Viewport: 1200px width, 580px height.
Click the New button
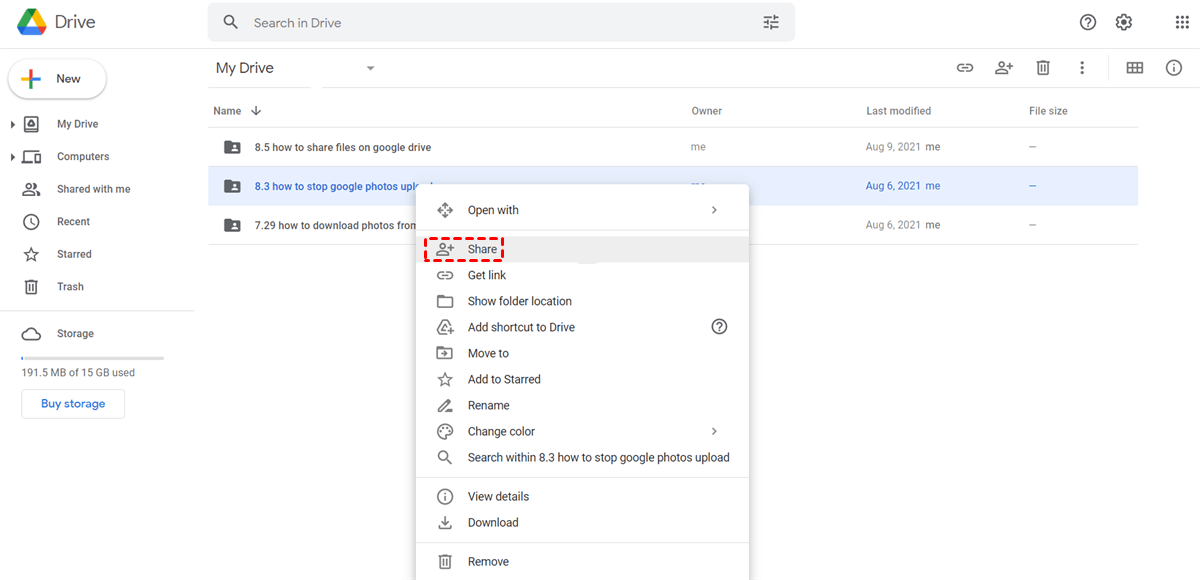(57, 79)
